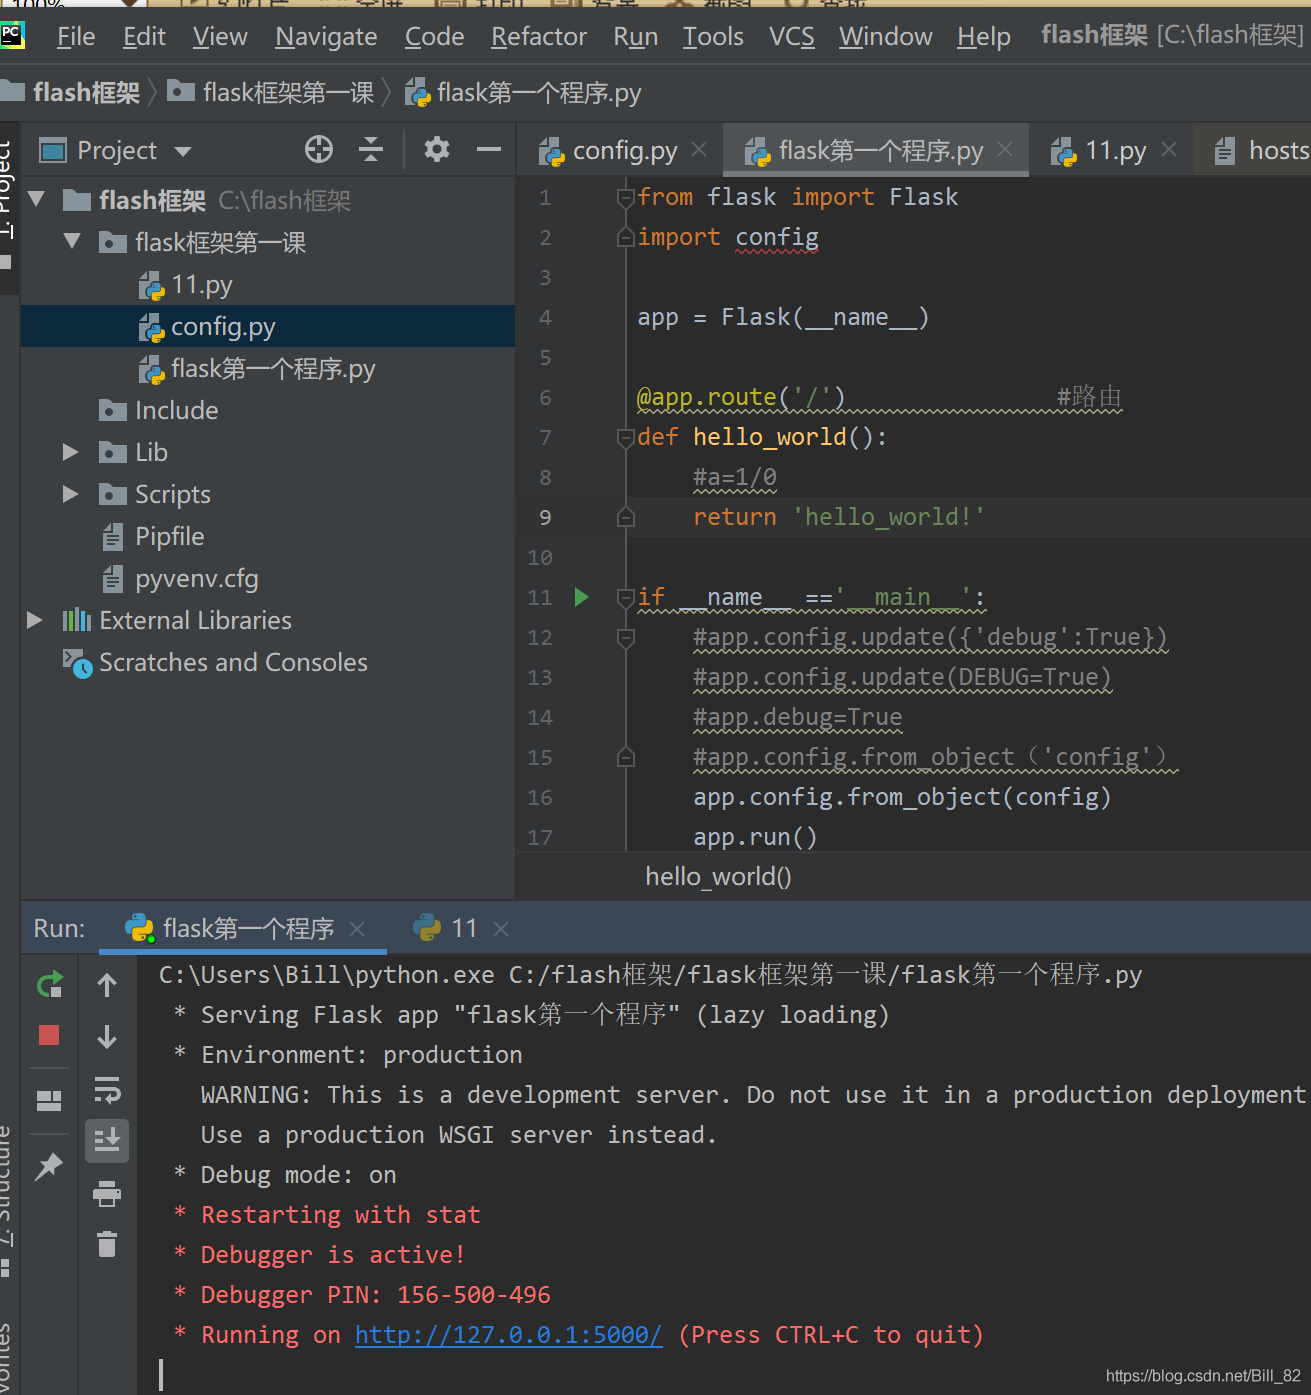
Task: Clear all console output trash icon
Action: [x=107, y=1244]
